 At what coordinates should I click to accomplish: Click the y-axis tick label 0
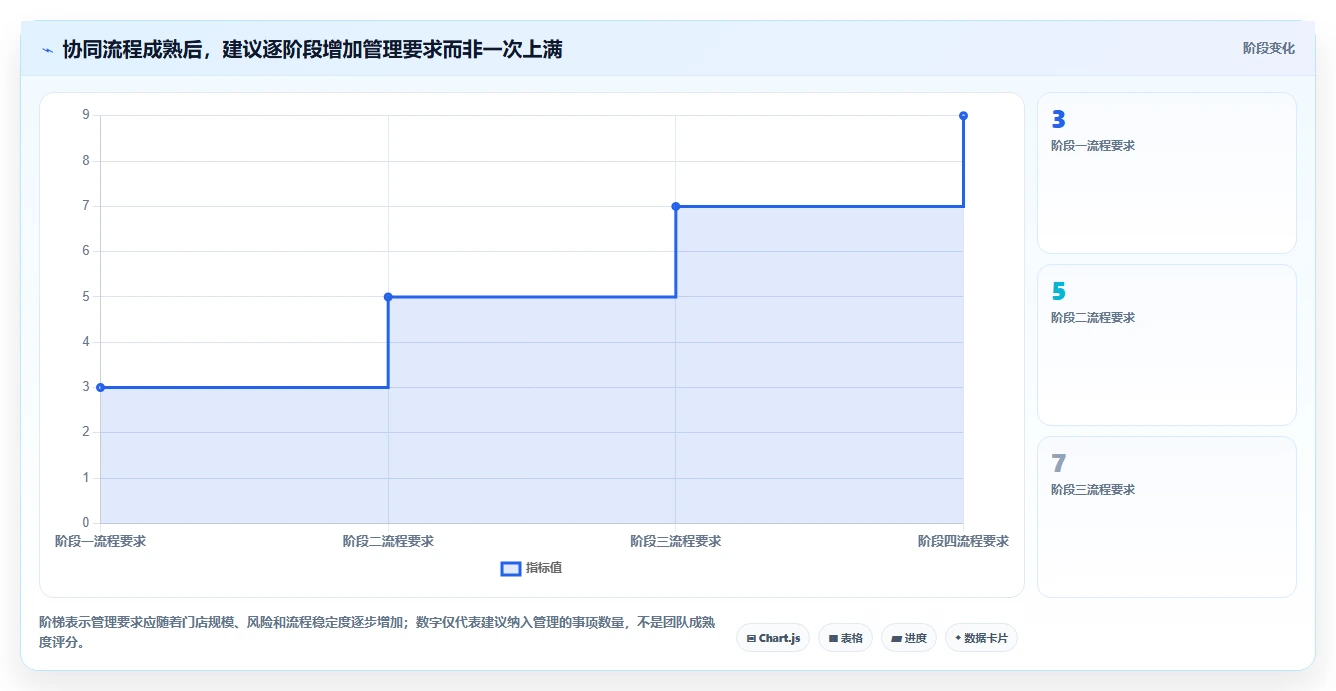tap(86, 523)
